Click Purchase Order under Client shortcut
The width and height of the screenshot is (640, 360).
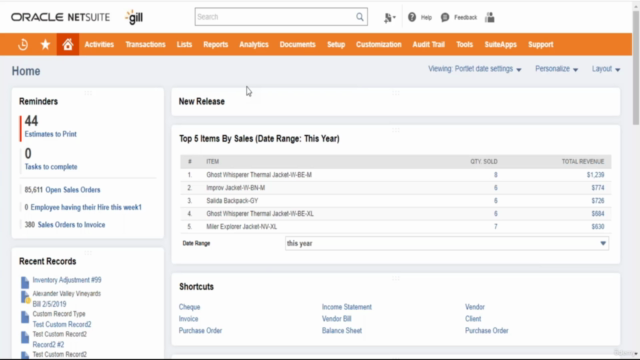pyautogui.click(x=487, y=331)
